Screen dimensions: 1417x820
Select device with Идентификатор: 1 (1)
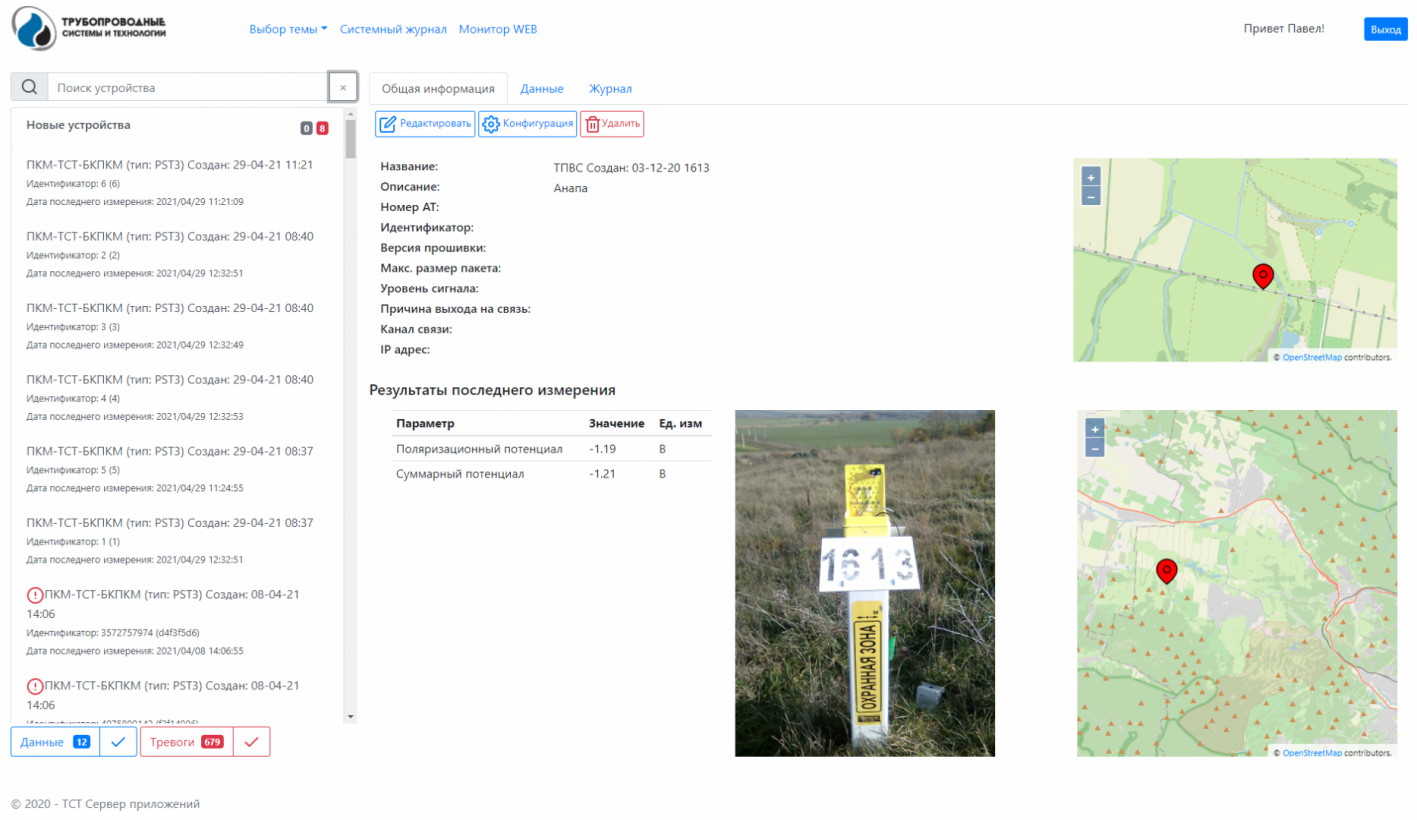(178, 541)
